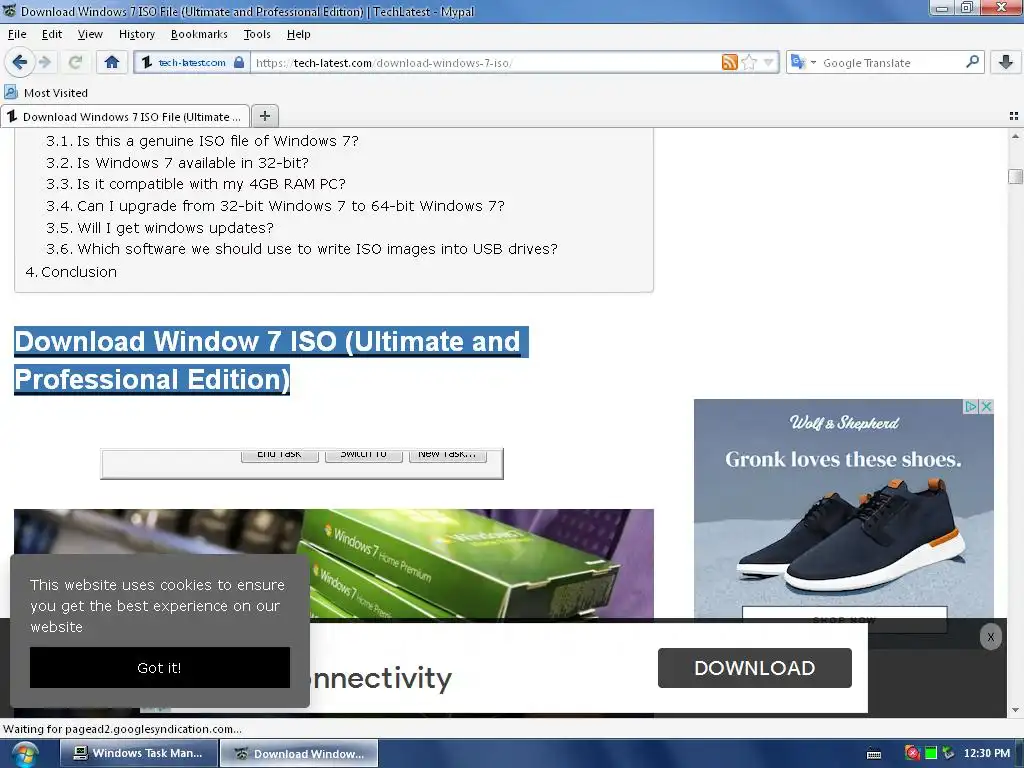The width and height of the screenshot is (1024, 768).
Task: Click the cookie notice text
Action: (x=157, y=605)
